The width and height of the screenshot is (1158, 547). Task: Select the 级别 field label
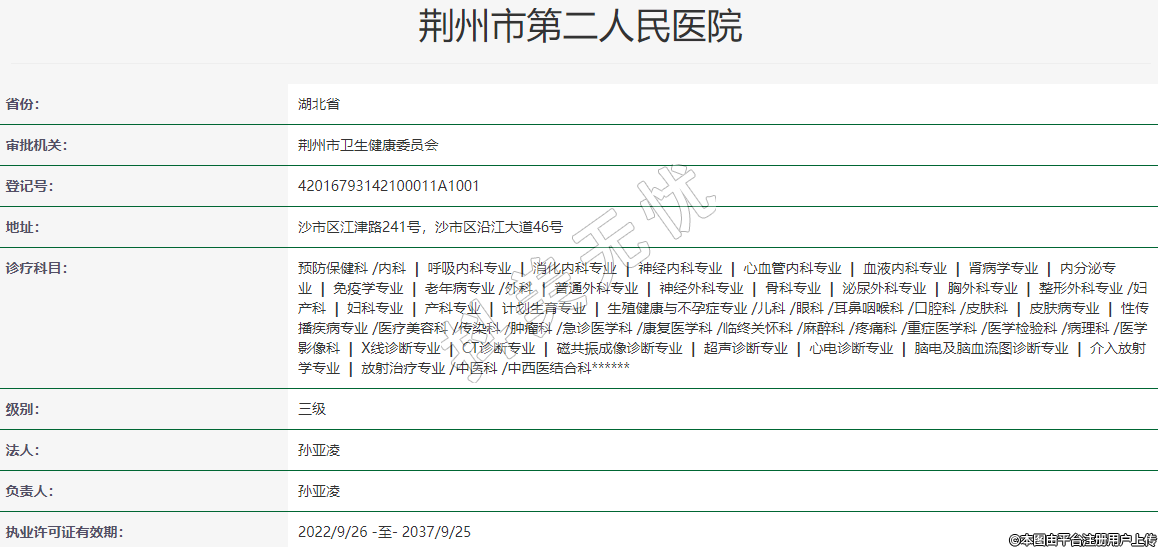click(23, 409)
